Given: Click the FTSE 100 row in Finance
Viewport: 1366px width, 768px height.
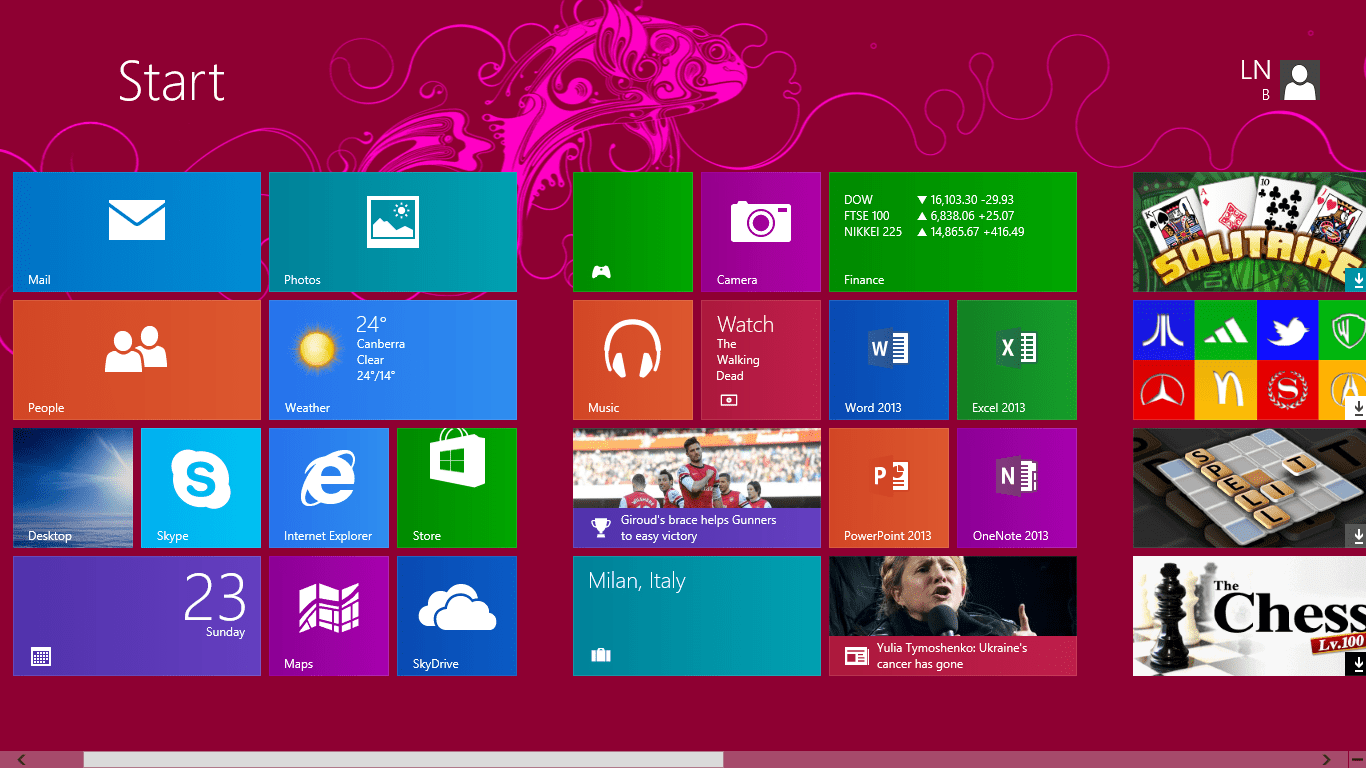Looking at the screenshot, I should click(929, 216).
